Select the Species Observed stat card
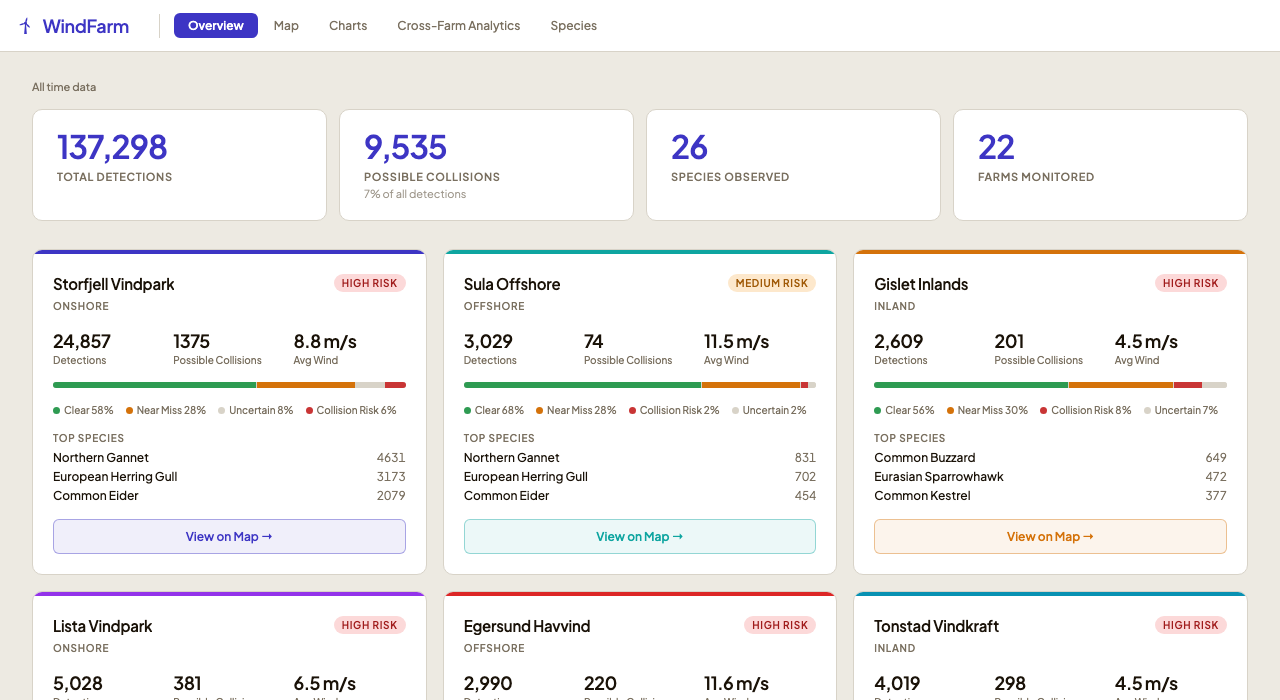The height and width of the screenshot is (700, 1280). point(793,165)
